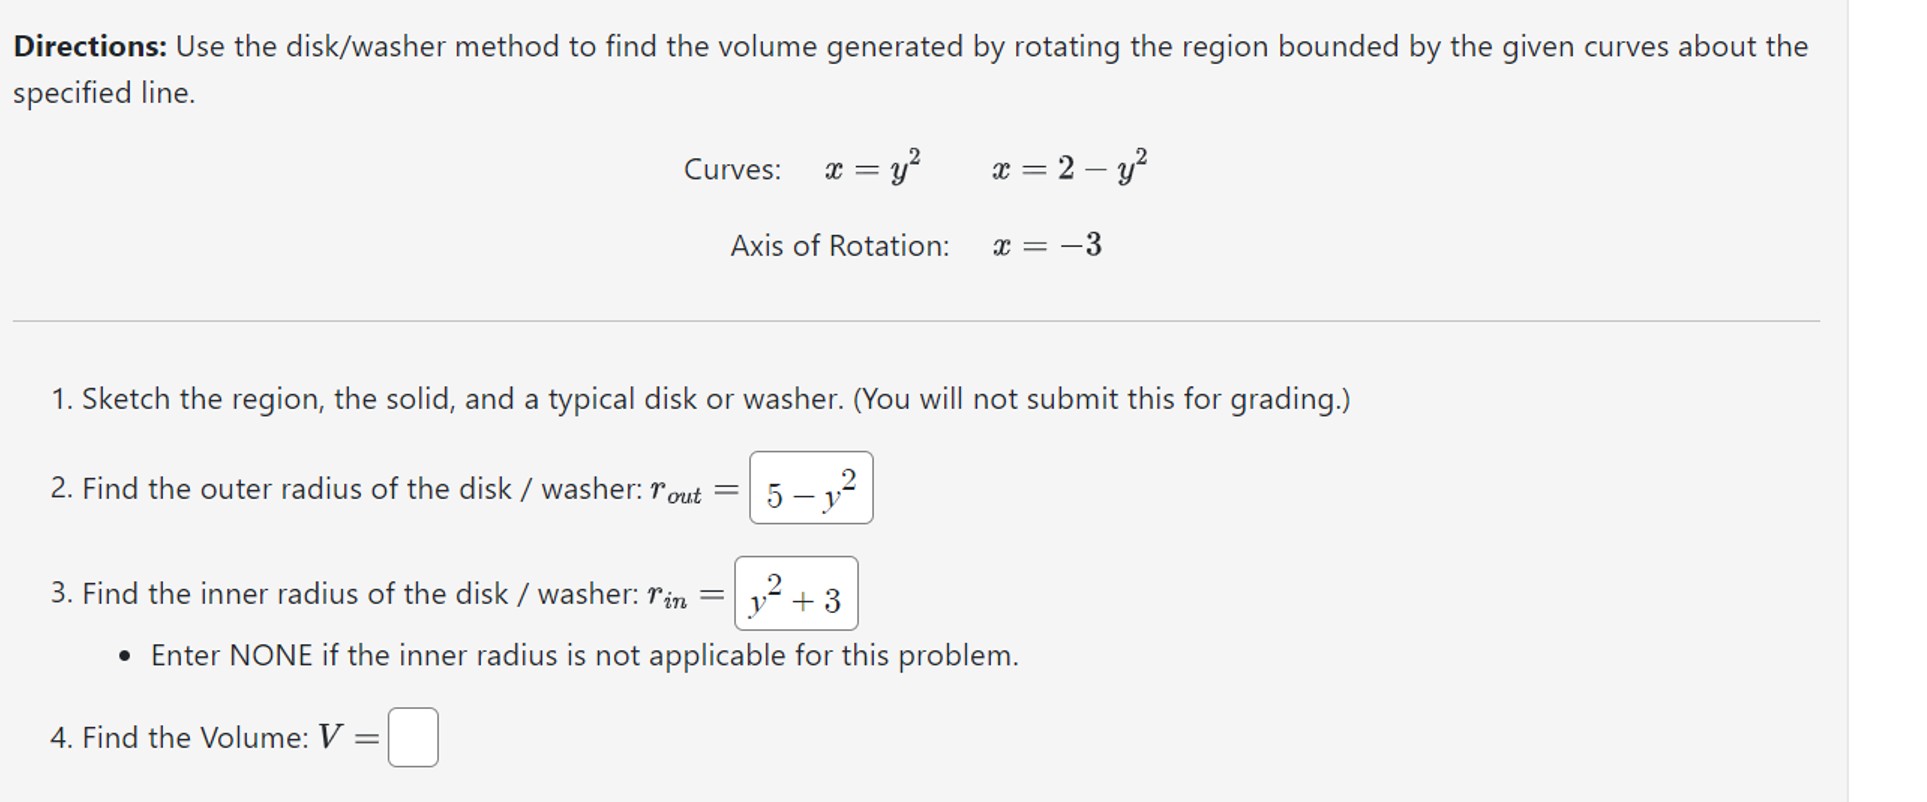The image size is (1927, 802).
Task: Click the bullet point under step 3
Action: pos(124,656)
